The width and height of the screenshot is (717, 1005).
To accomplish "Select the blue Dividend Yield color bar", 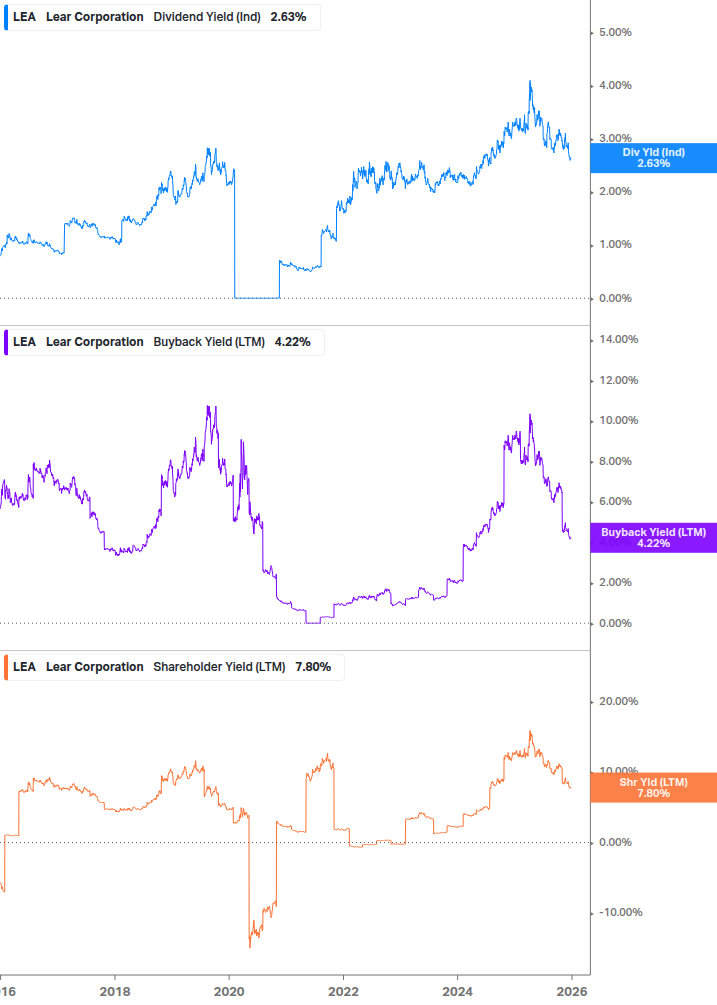I will click(6, 17).
